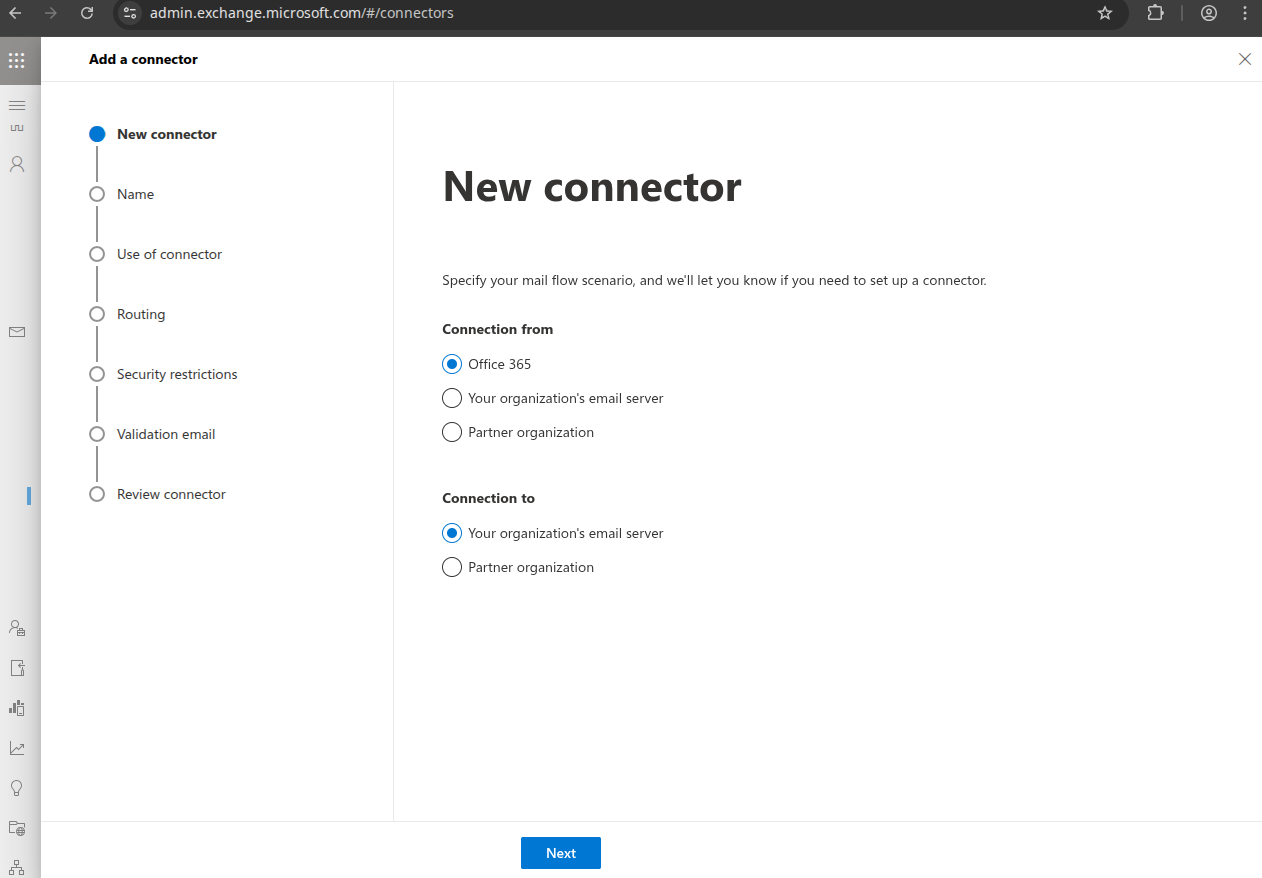Open Mail flow envelope icon in sidebar
Screen dimensions: 1262x878
tap(17, 332)
